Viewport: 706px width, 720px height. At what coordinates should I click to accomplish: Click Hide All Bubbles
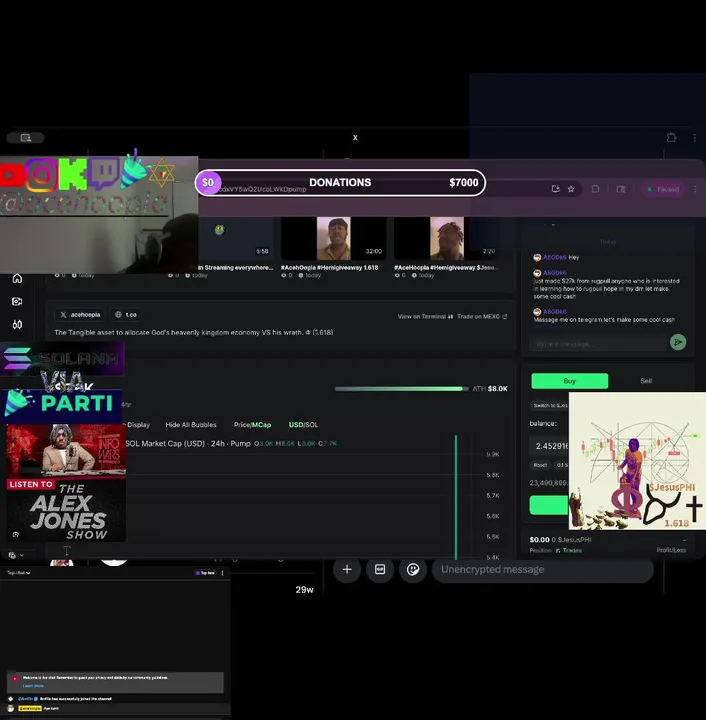[x=191, y=425]
